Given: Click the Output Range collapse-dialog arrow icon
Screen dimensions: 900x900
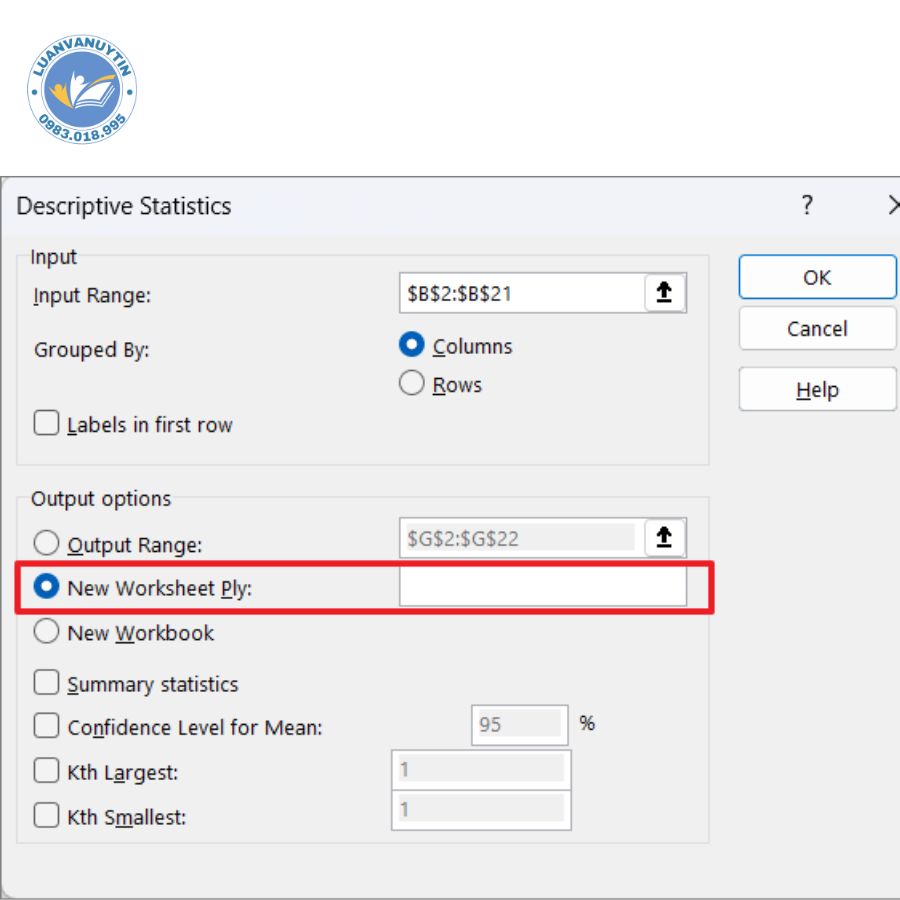Looking at the screenshot, I should [664, 538].
